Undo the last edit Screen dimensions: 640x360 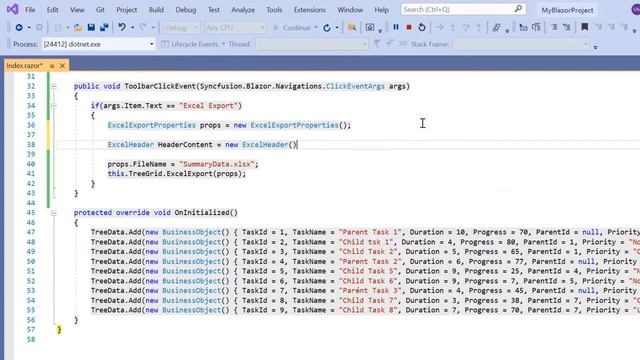122,27
